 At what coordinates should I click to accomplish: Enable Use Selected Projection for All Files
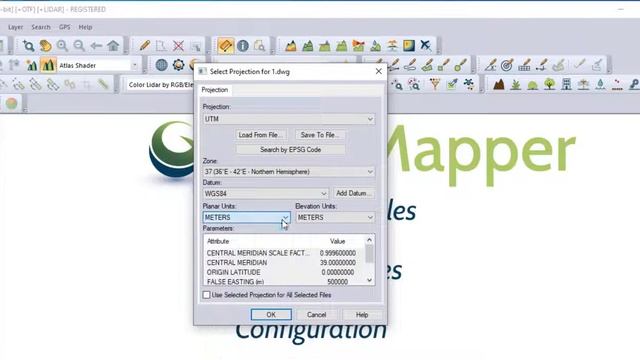tap(207, 295)
